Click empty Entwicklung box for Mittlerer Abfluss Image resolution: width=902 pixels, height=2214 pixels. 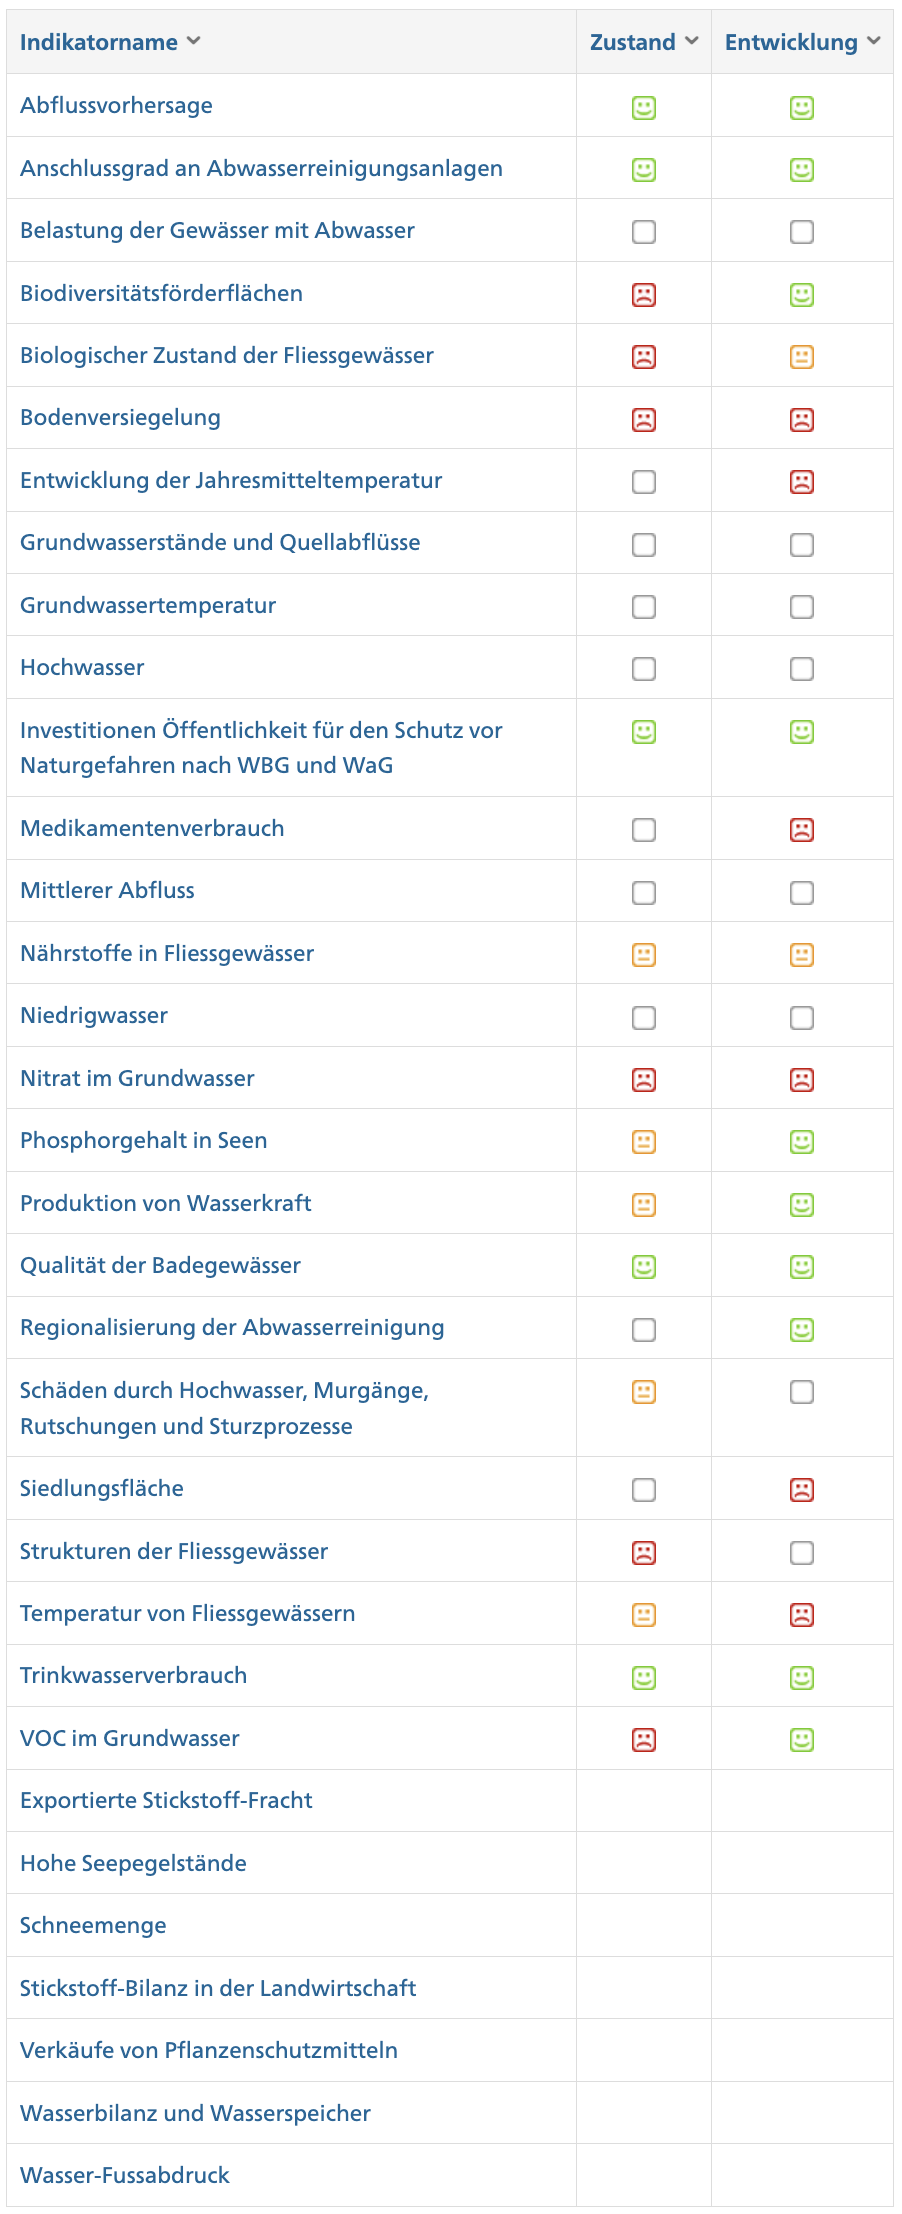click(x=802, y=893)
